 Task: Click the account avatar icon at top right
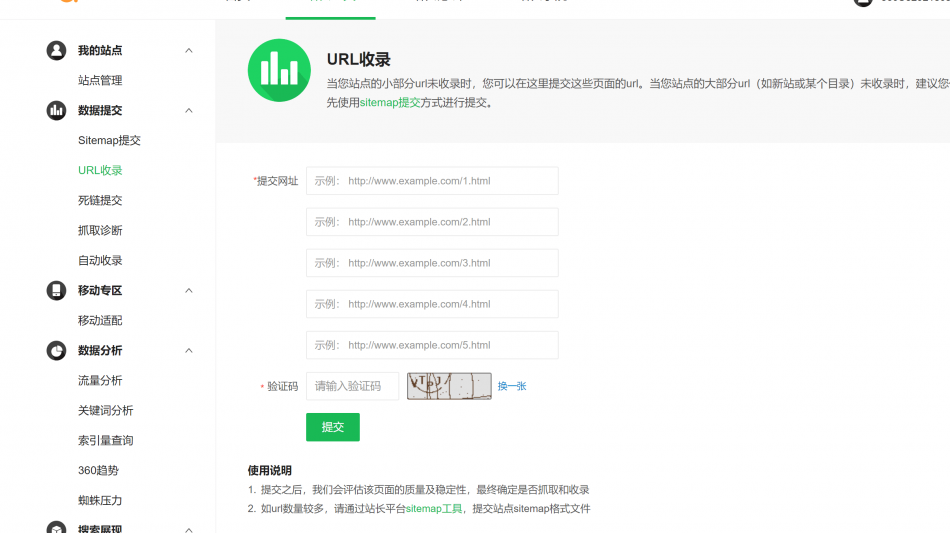pos(863,2)
